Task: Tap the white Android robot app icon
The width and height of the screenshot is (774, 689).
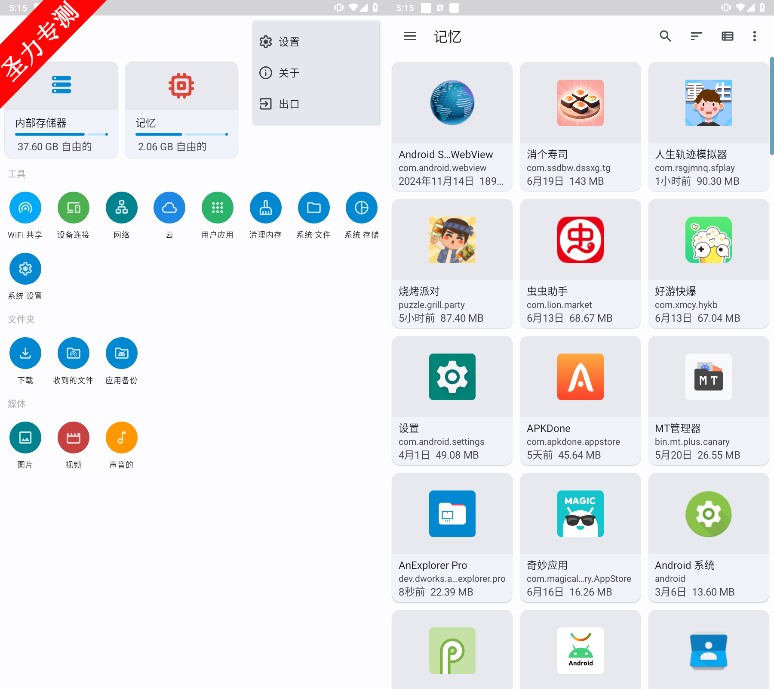Action: [580, 651]
